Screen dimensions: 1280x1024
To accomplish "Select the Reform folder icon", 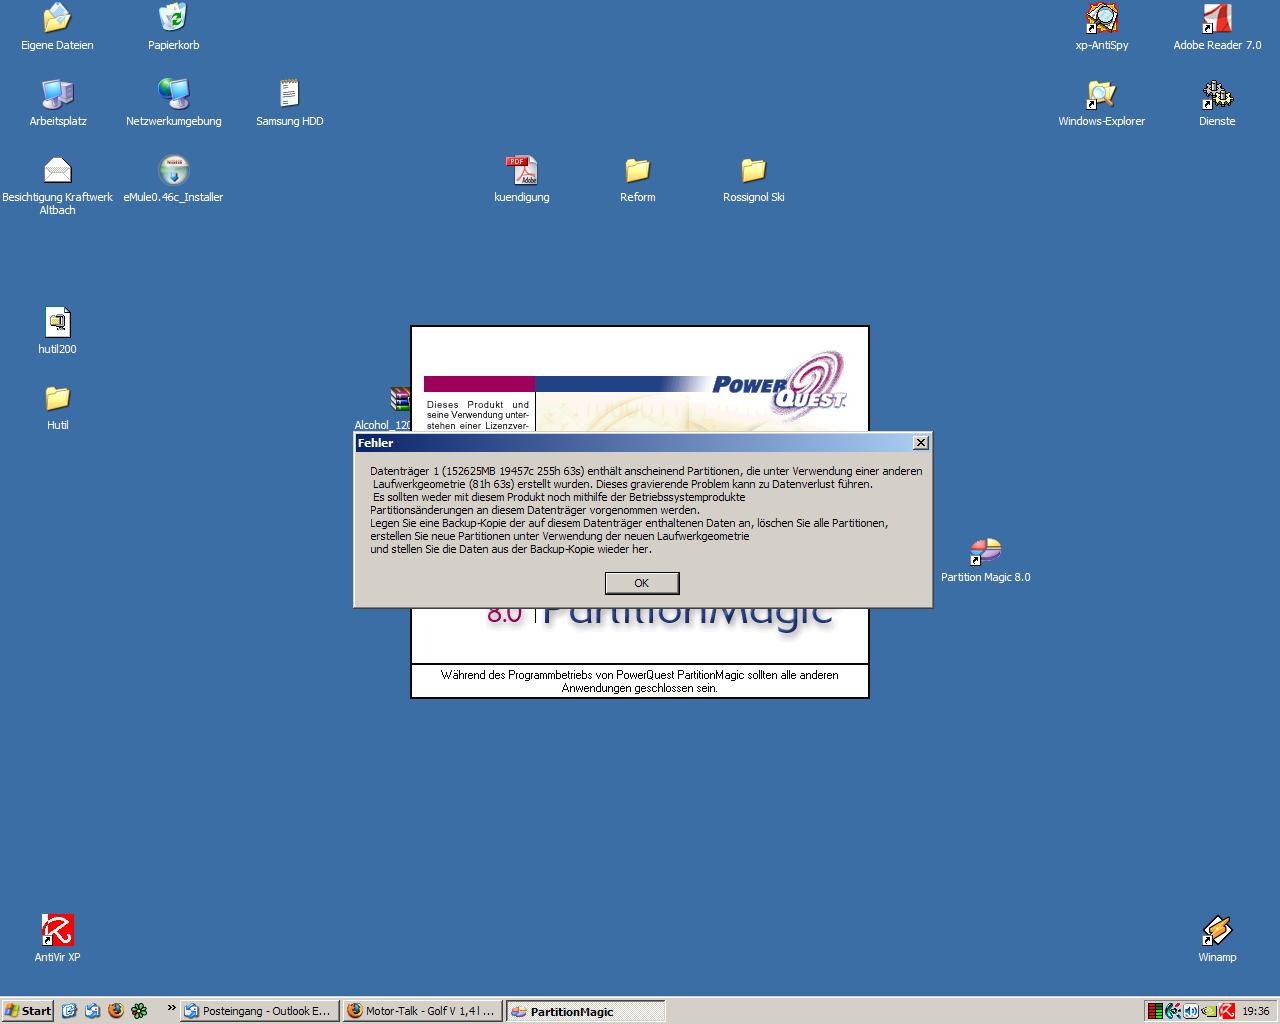I will pos(637,179).
